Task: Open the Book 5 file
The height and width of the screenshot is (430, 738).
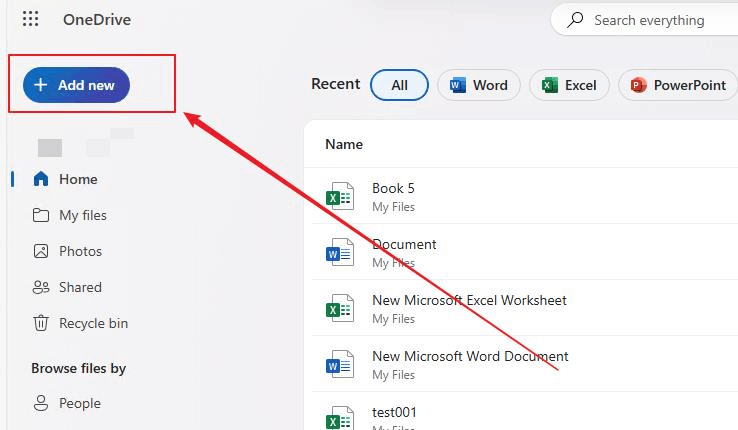Action: (x=393, y=188)
